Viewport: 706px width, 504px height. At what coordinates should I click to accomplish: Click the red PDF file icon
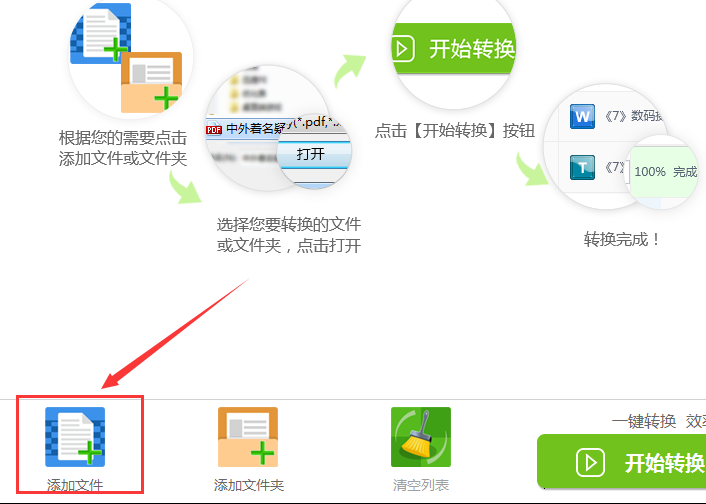pos(214,130)
